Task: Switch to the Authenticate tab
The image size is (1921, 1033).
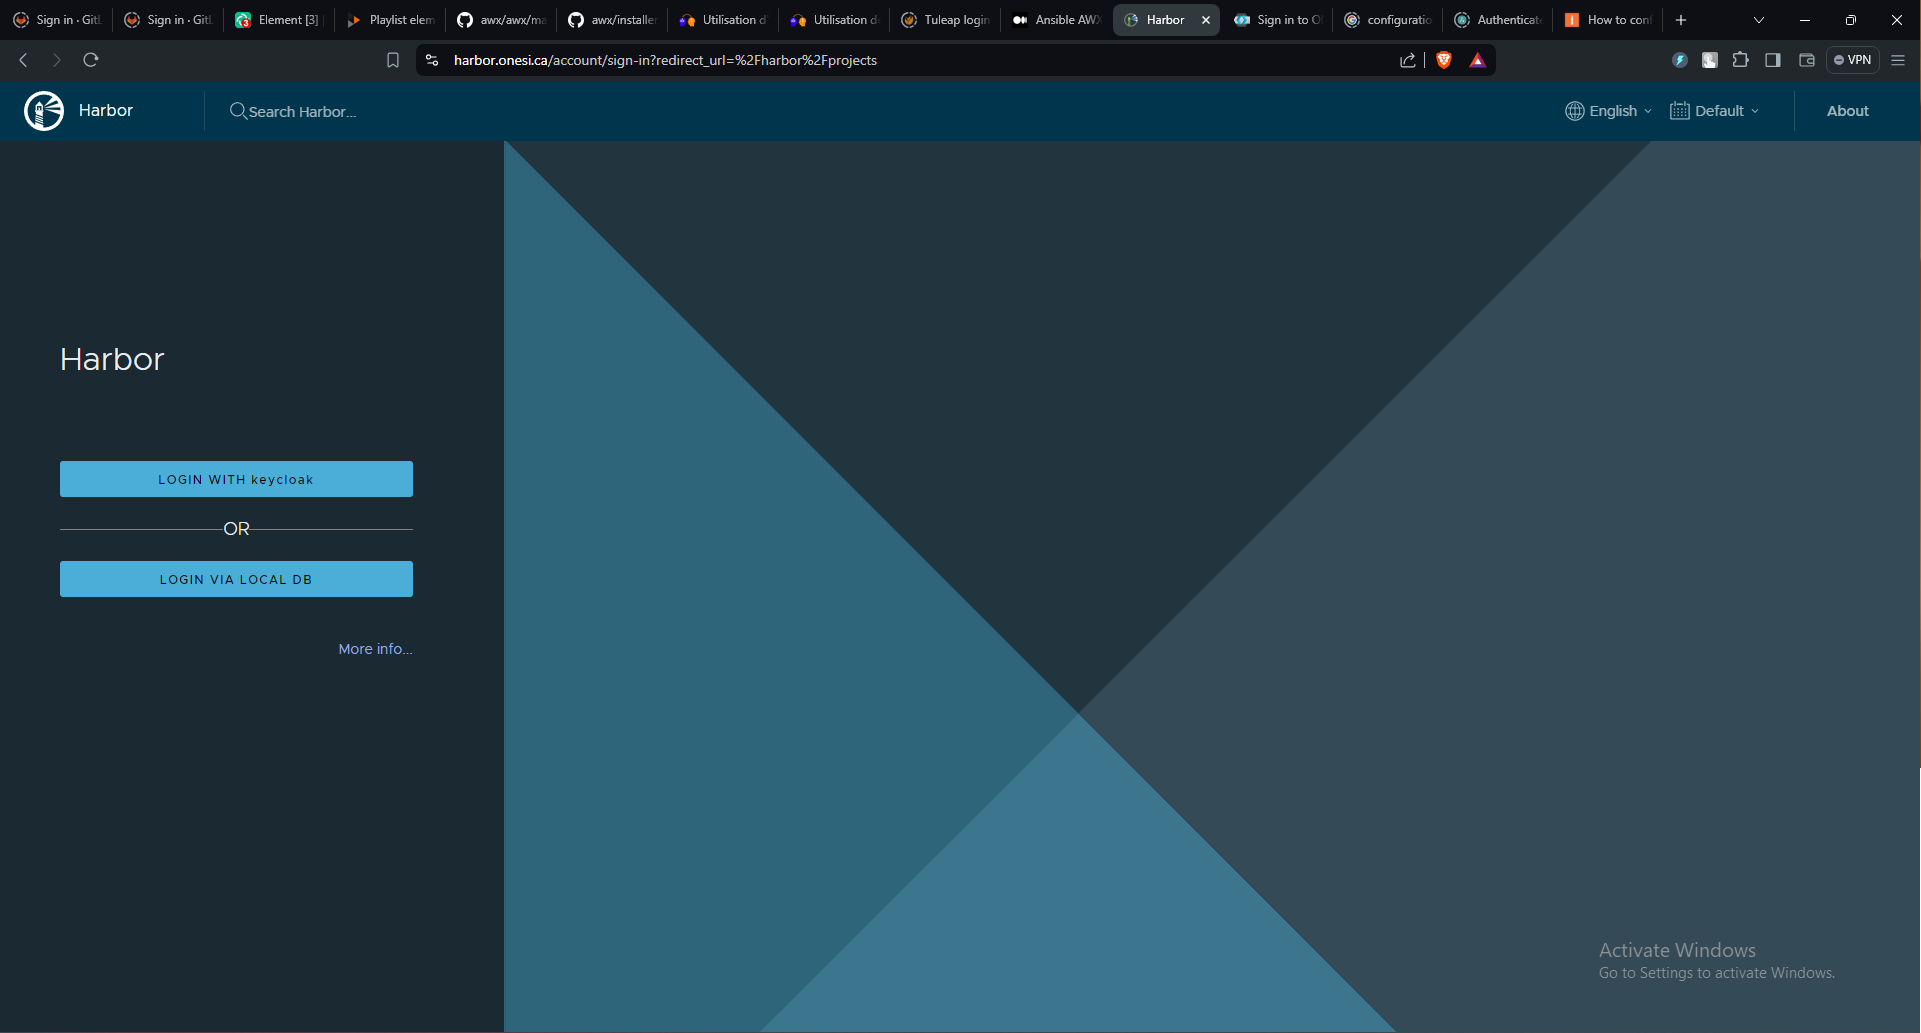Action: (x=1497, y=20)
